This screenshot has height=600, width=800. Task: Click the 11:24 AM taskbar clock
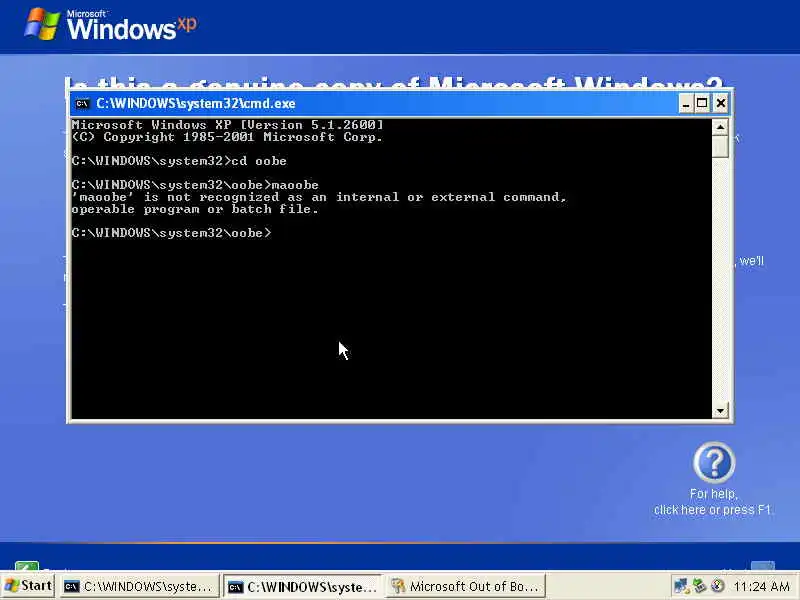761,587
